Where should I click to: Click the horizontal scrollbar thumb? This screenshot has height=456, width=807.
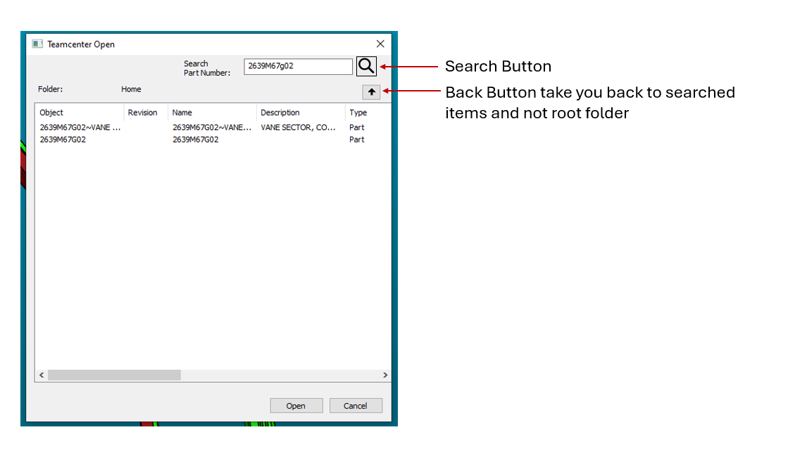coord(114,375)
